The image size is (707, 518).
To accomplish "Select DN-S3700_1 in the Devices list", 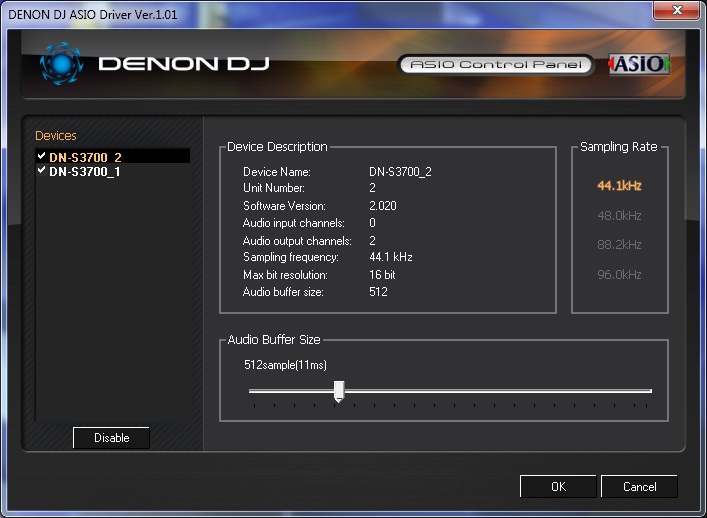I will [85, 171].
